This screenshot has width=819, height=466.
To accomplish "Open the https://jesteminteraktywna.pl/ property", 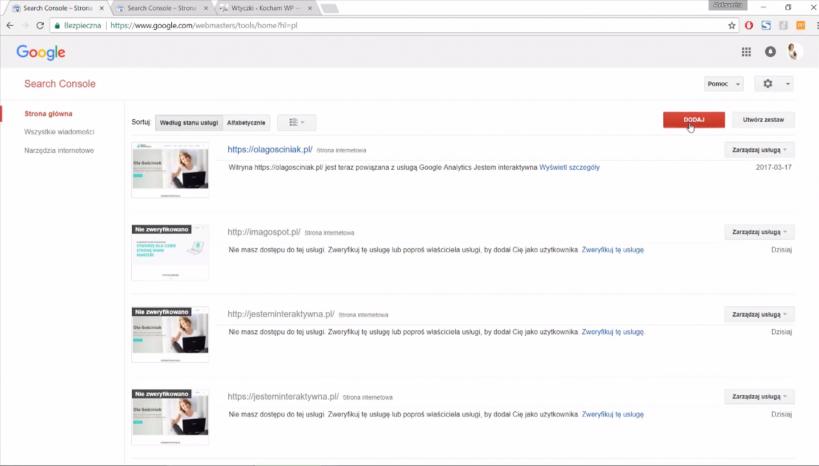I will [x=283, y=397].
